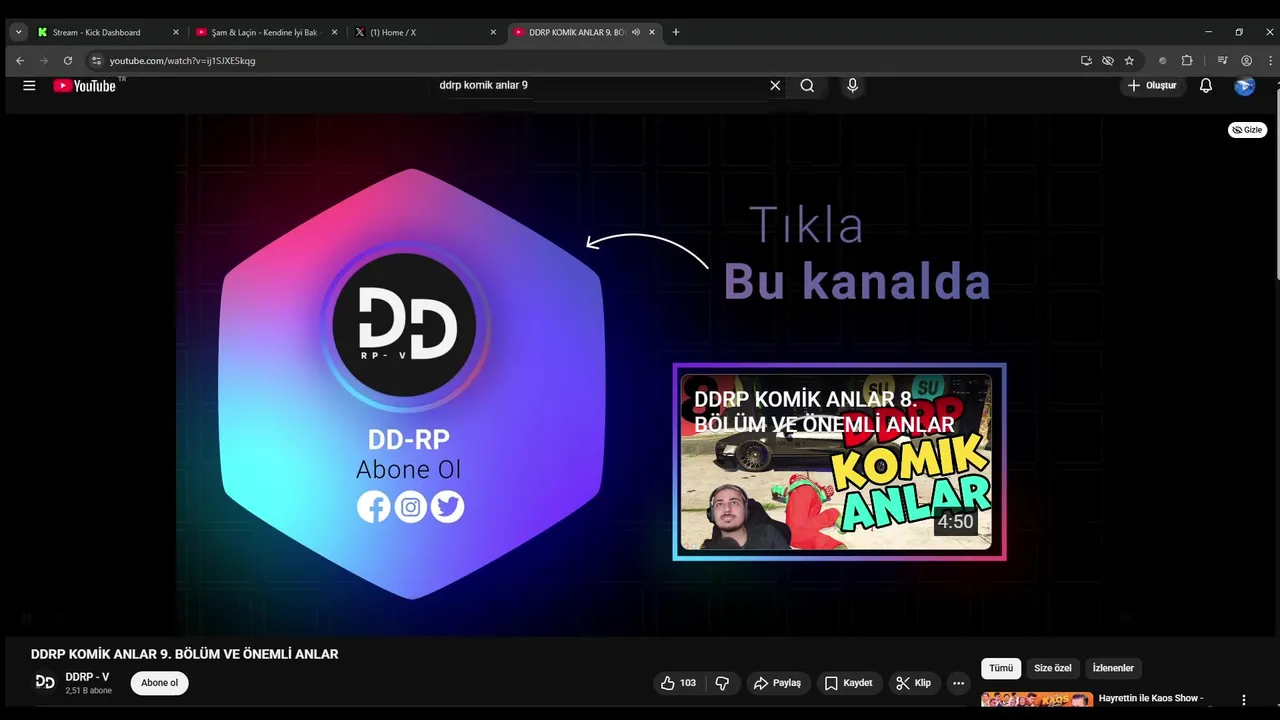Start voice search with microphone icon

point(852,86)
